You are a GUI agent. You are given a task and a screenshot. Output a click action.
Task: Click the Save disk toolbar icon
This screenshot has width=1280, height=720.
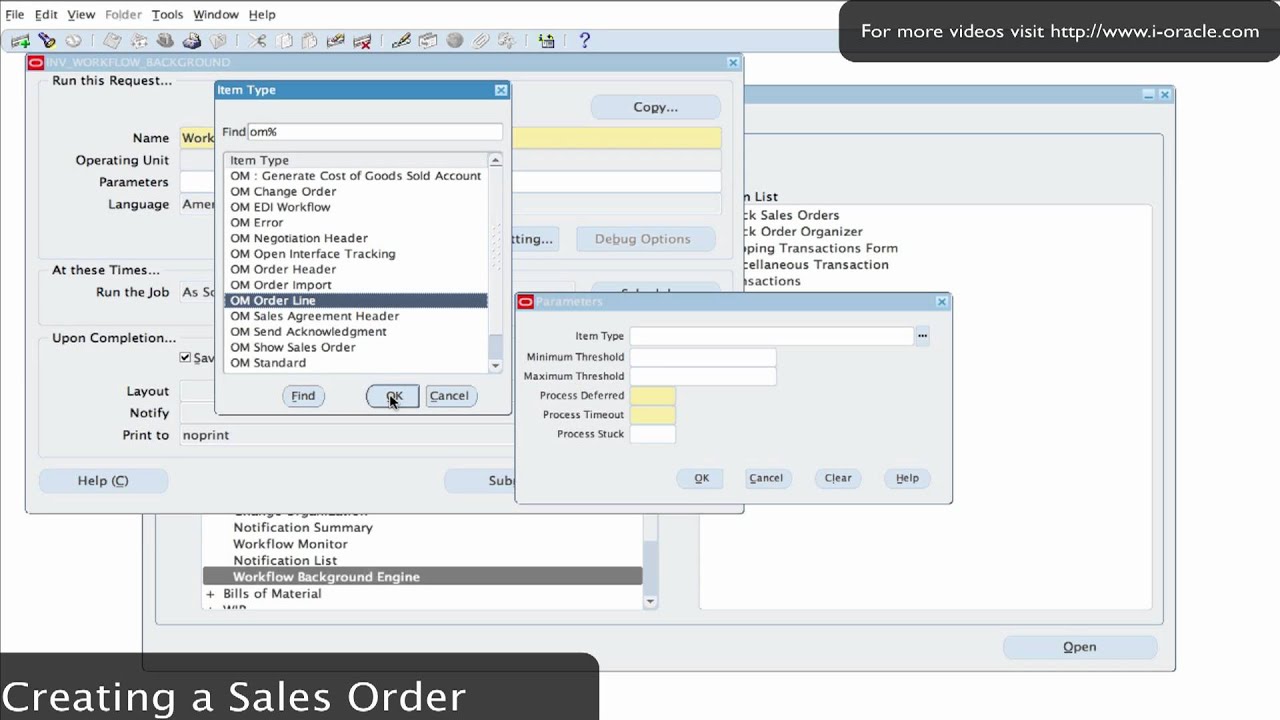pyautogui.click(x=112, y=41)
